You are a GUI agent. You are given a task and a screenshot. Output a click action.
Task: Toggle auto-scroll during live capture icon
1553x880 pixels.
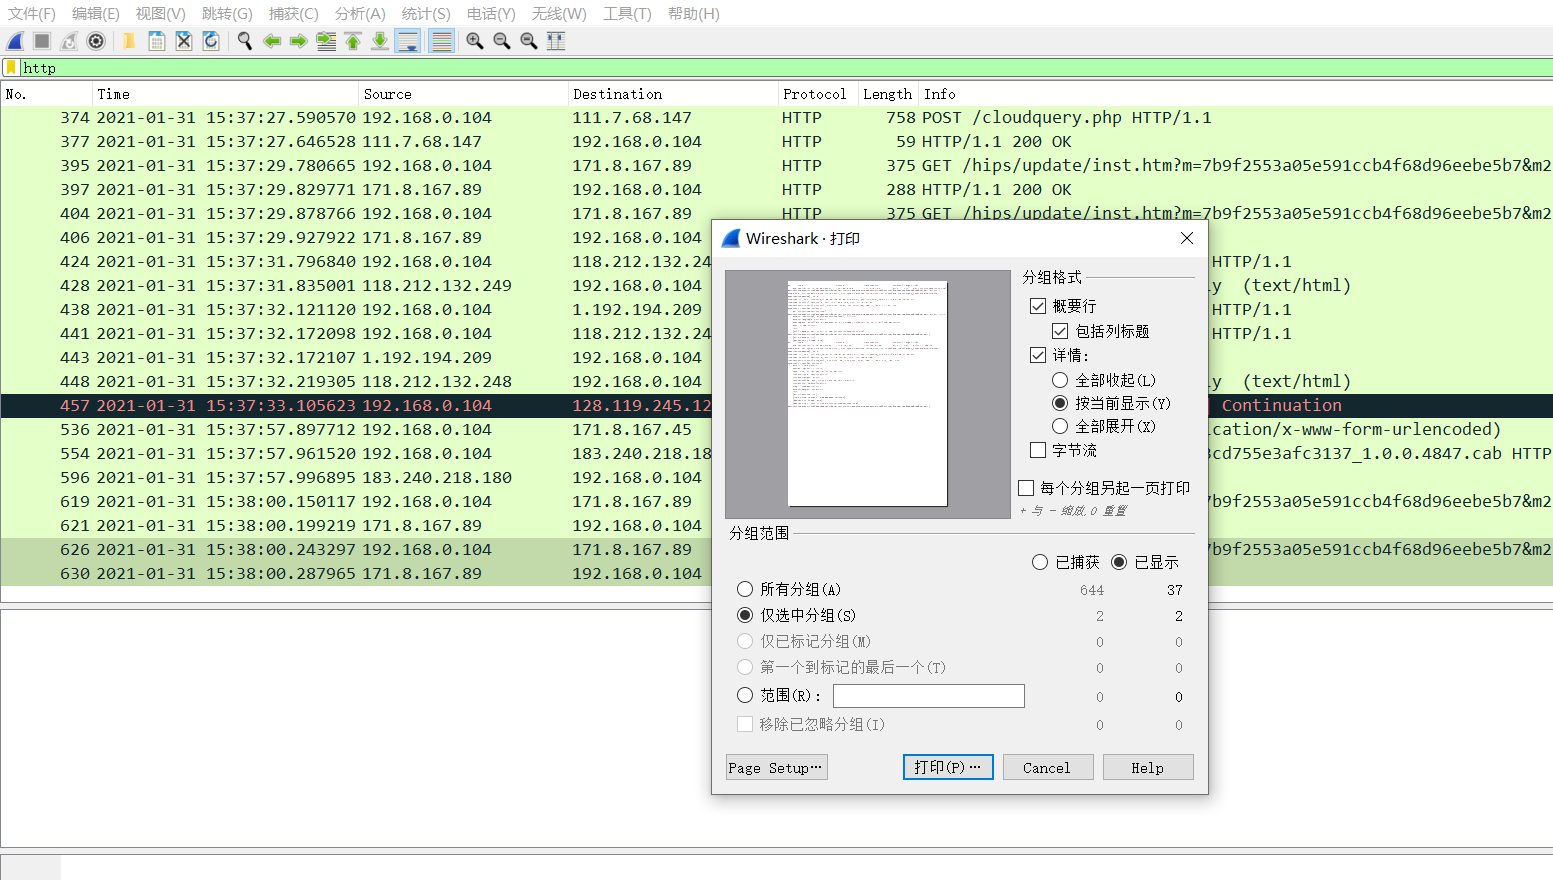tap(408, 41)
